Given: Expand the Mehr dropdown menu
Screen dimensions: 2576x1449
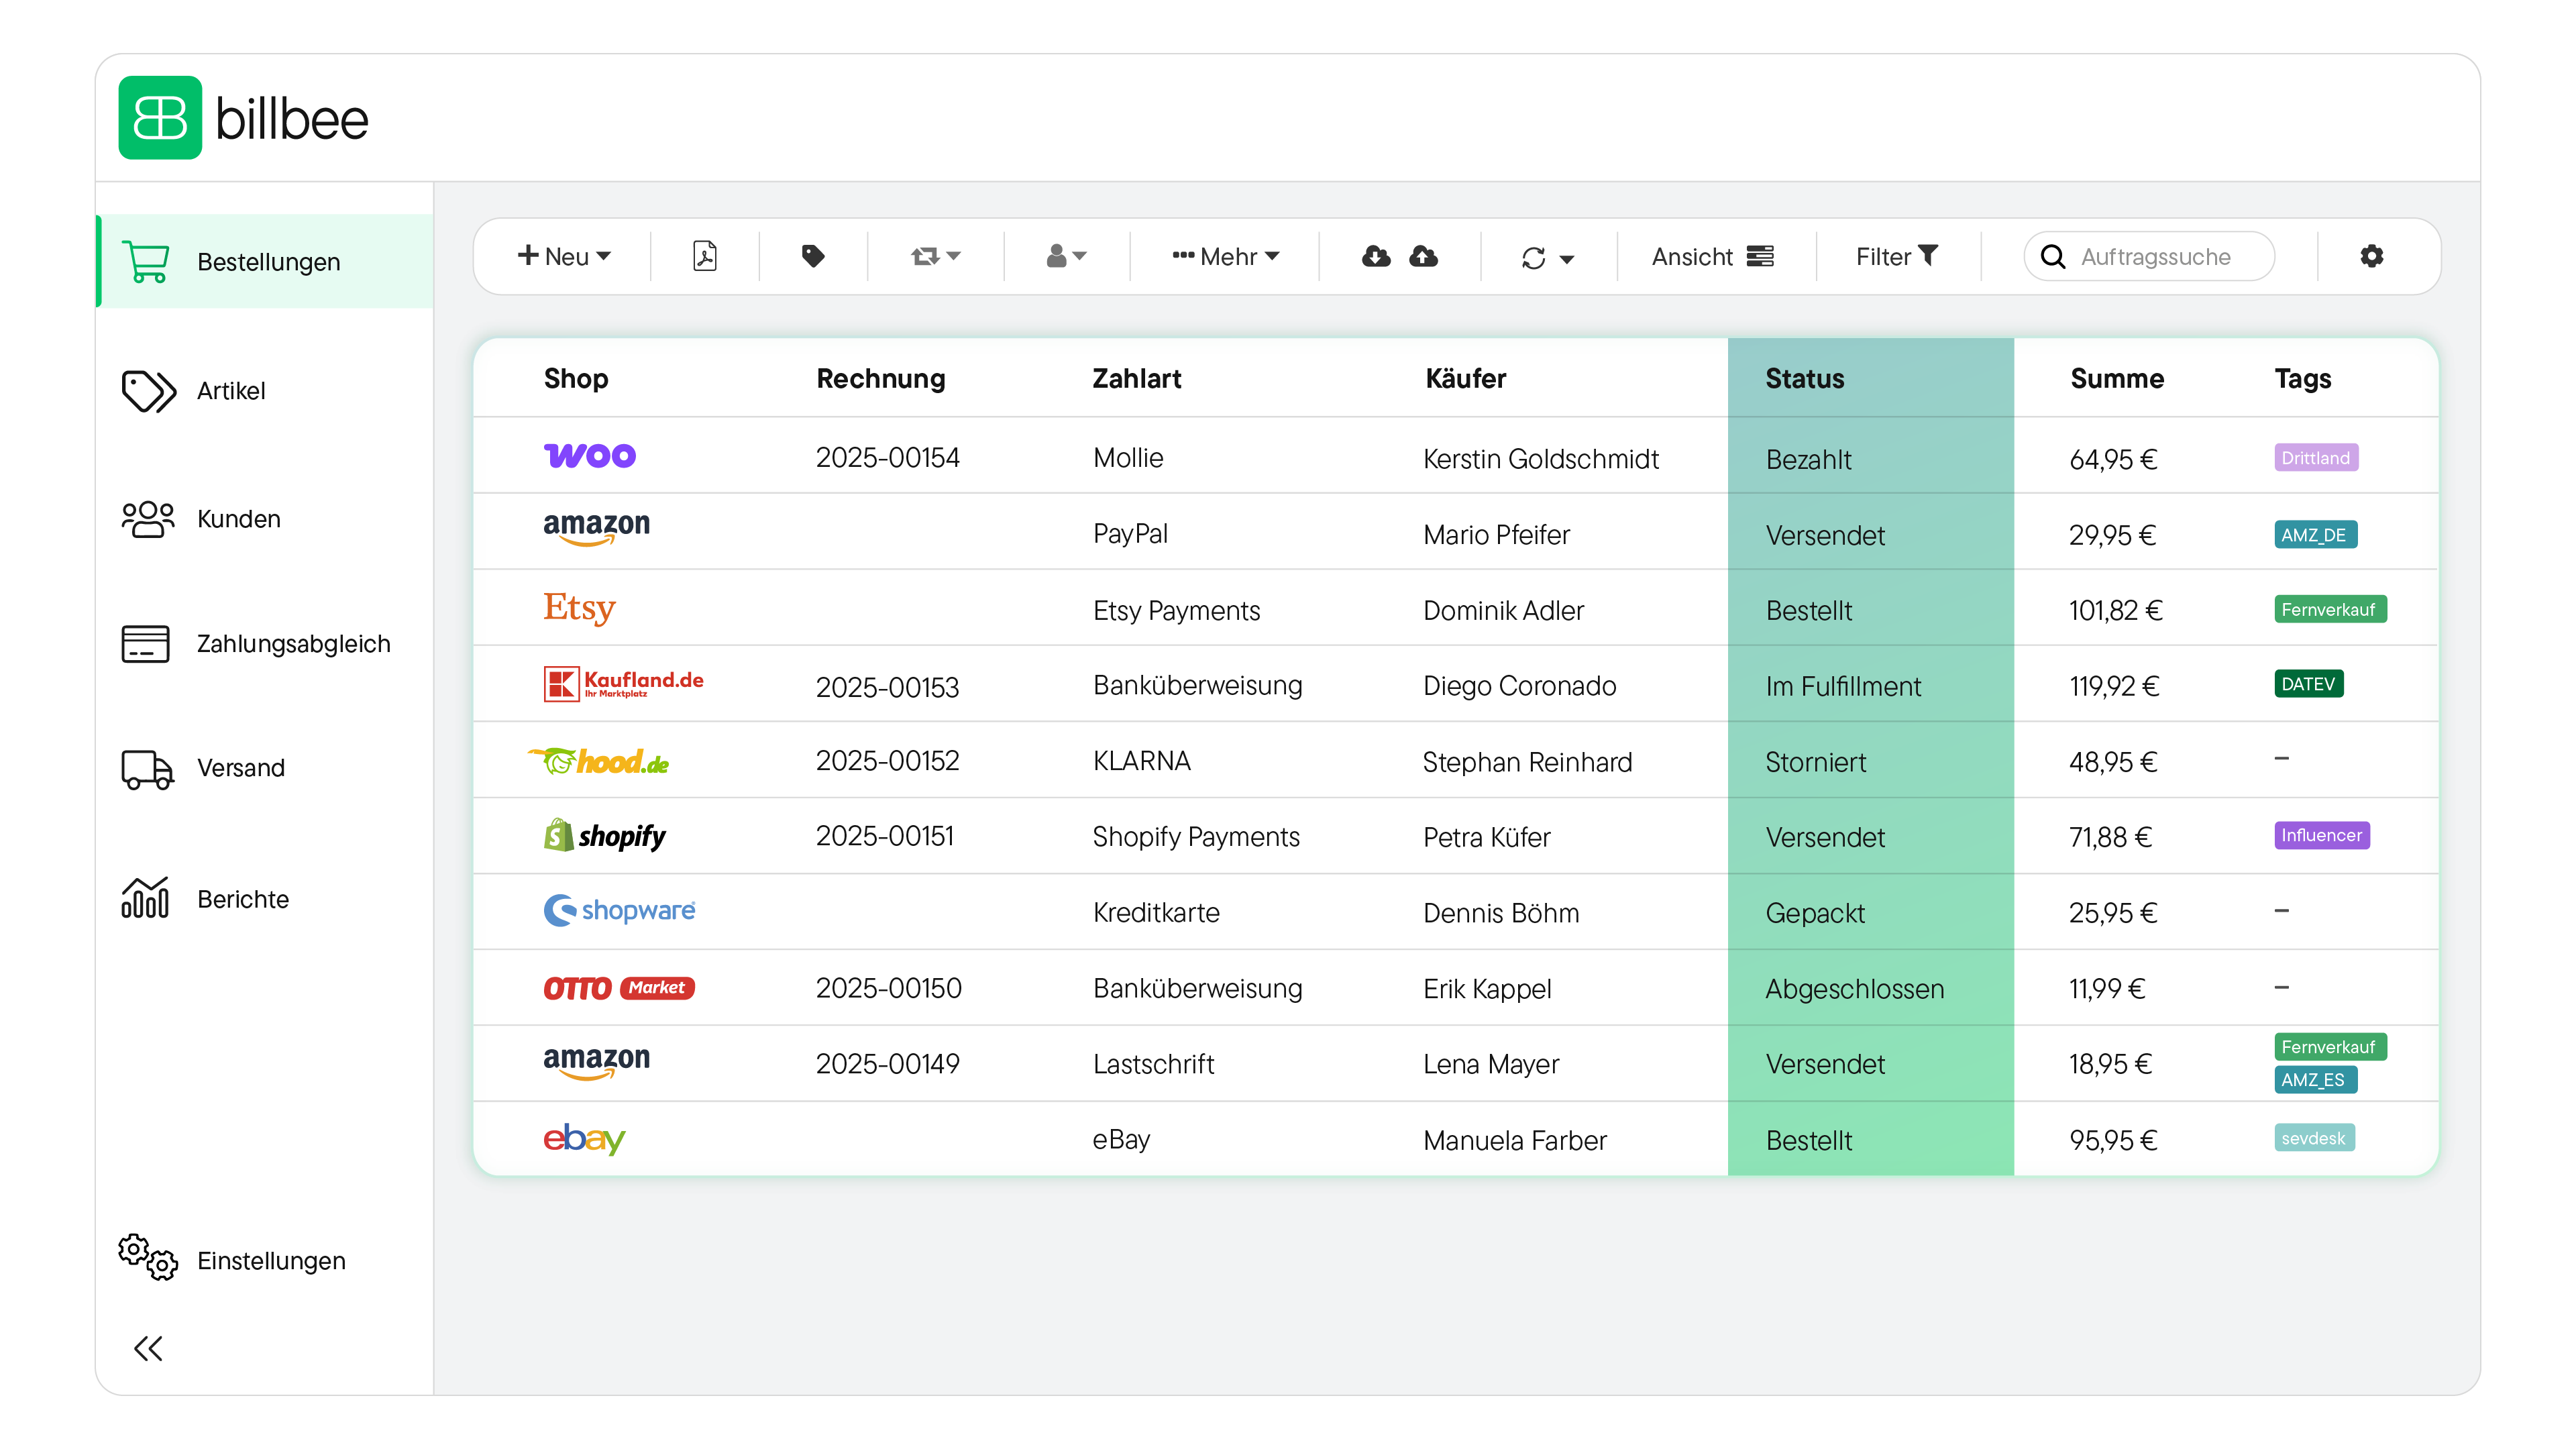Looking at the screenshot, I should point(1225,256).
